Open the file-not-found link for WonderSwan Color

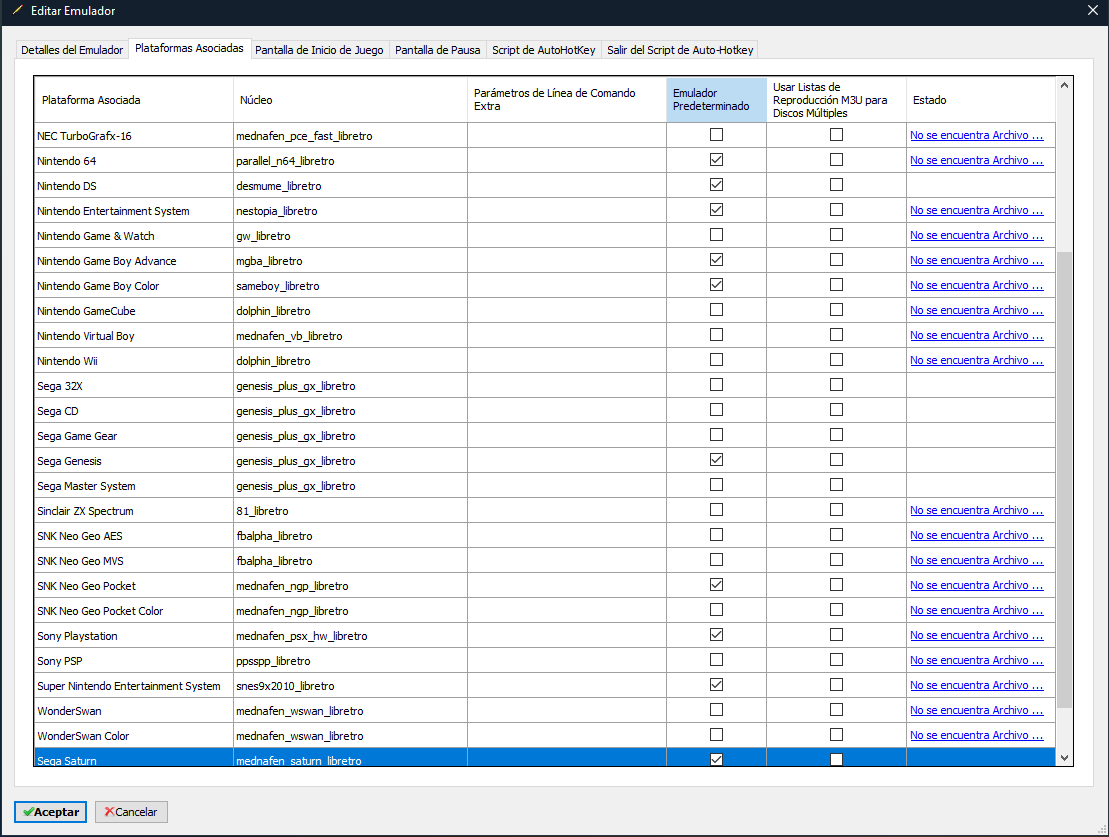click(x=977, y=735)
